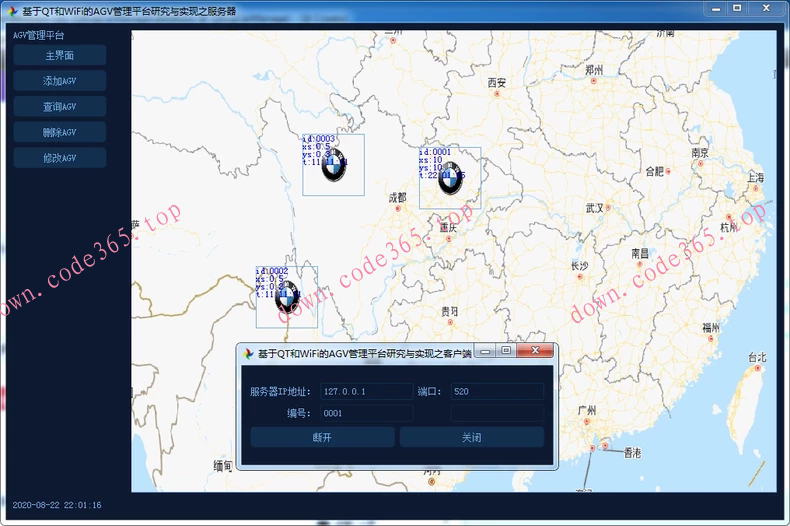Select the AGV 0002 vehicle icon on map
The height and width of the screenshot is (526, 790).
[x=287, y=299]
